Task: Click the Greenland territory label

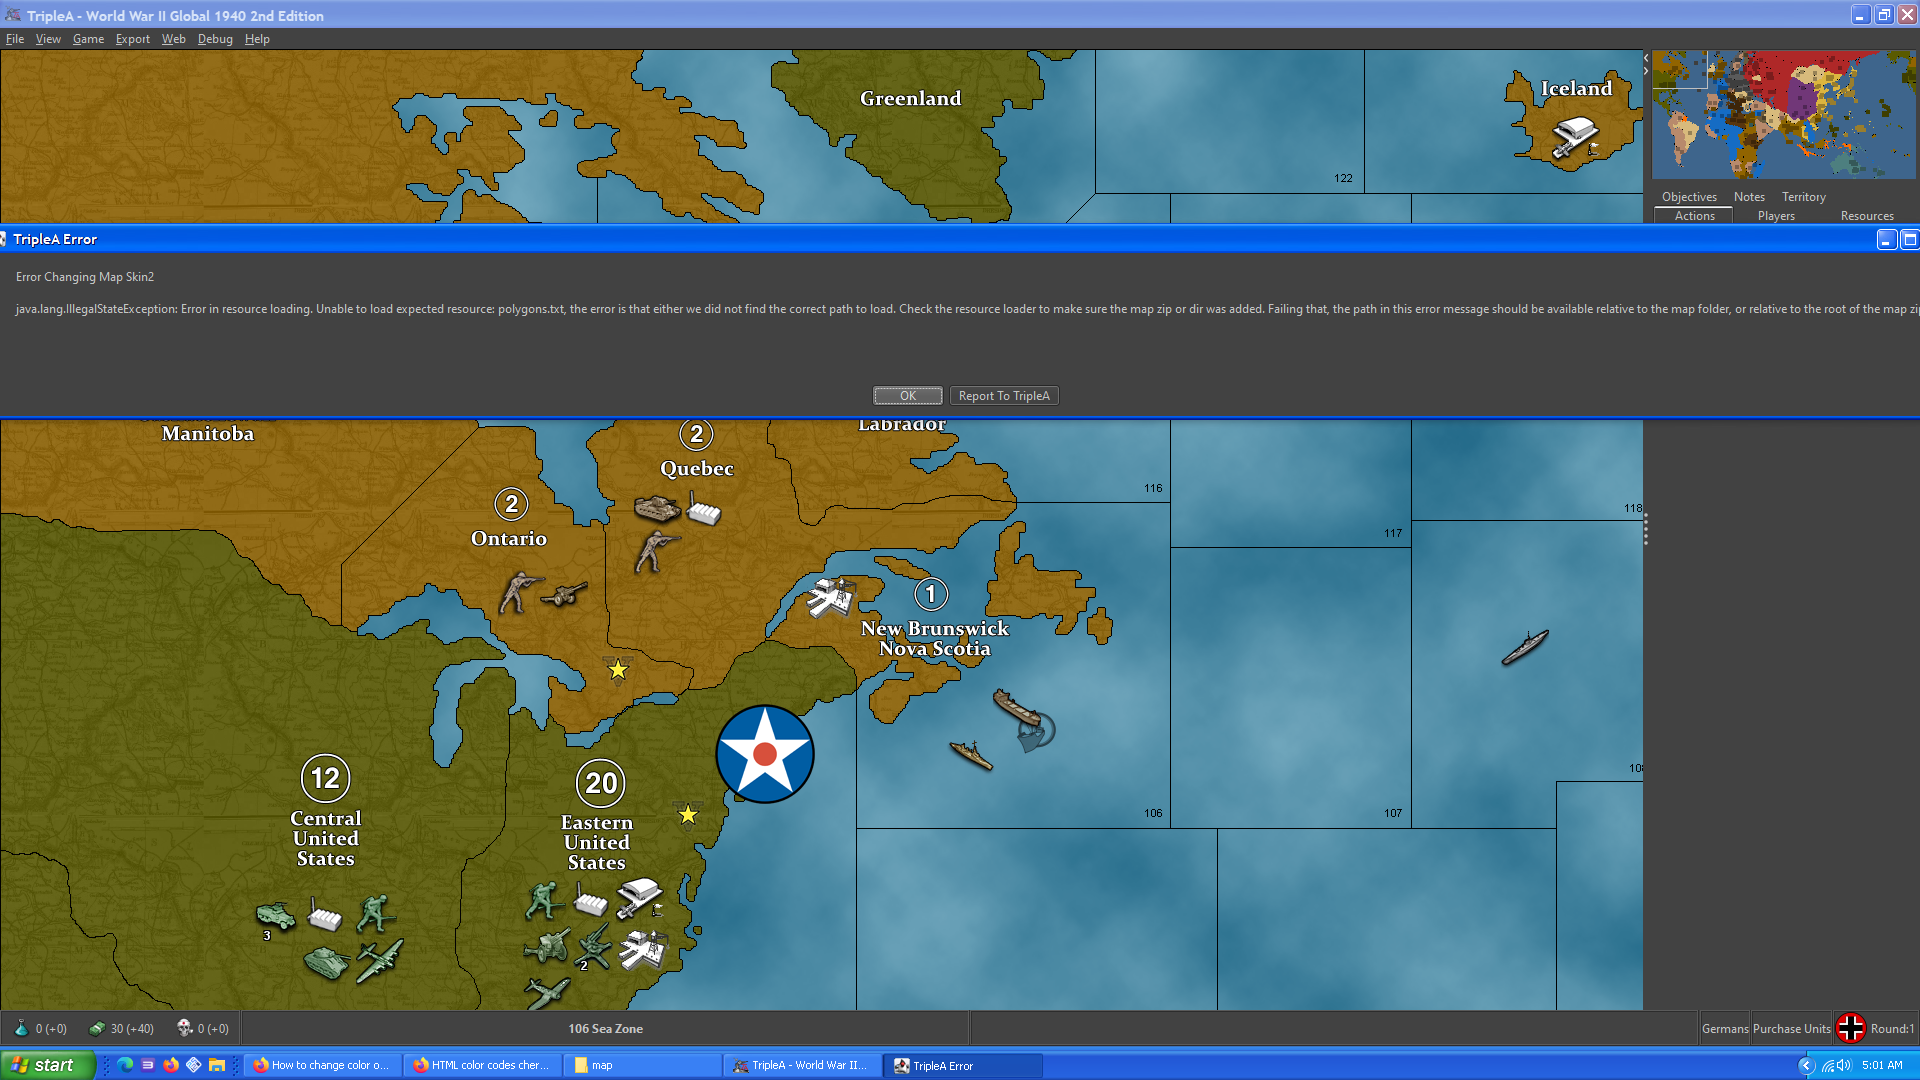Action: 910,98
